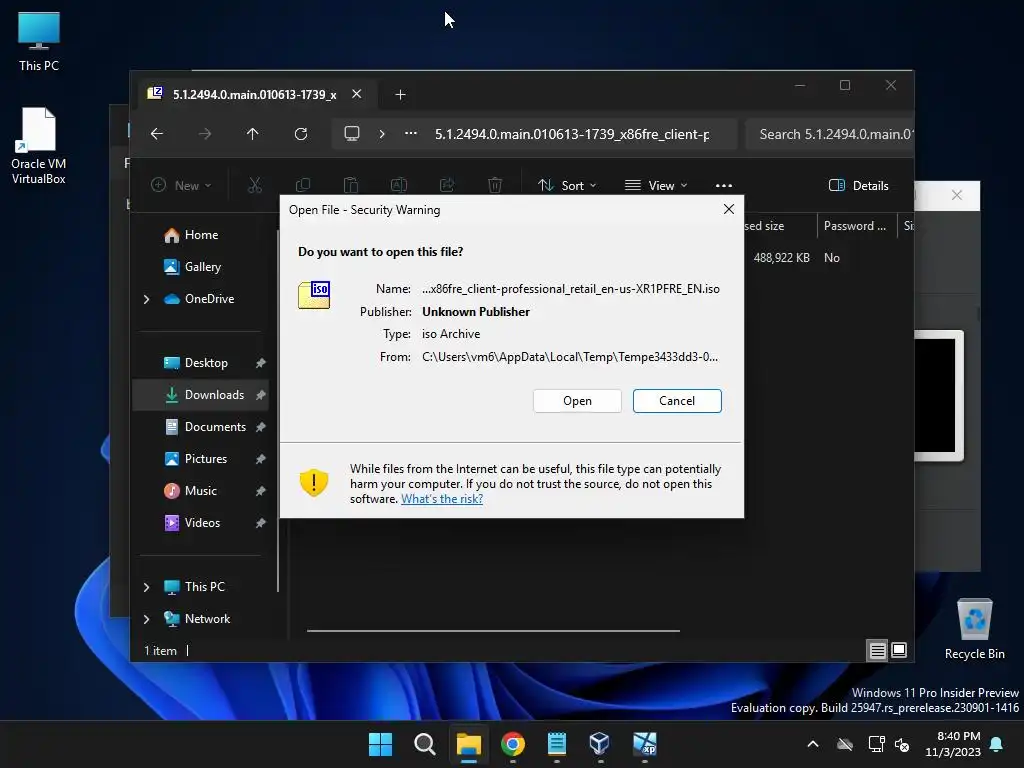Close the Security Warning dialog

coord(729,209)
